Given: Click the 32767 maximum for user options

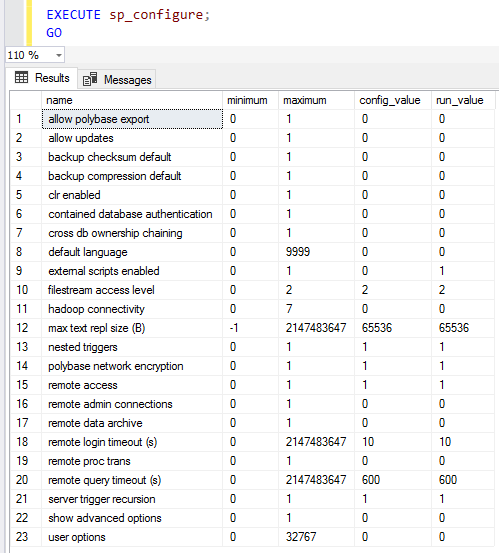Looking at the screenshot, I should [316, 537].
